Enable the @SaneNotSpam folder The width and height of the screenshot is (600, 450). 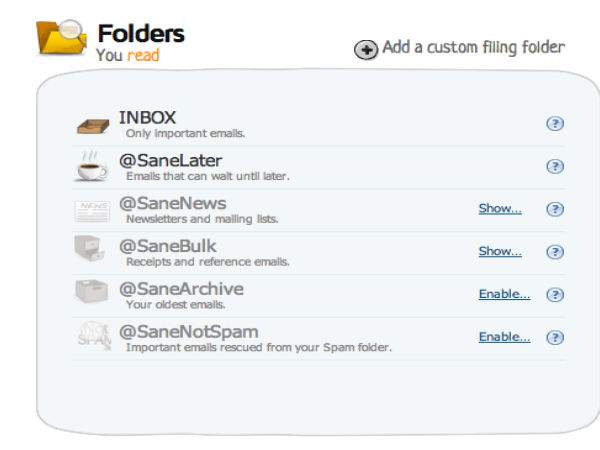coord(504,337)
